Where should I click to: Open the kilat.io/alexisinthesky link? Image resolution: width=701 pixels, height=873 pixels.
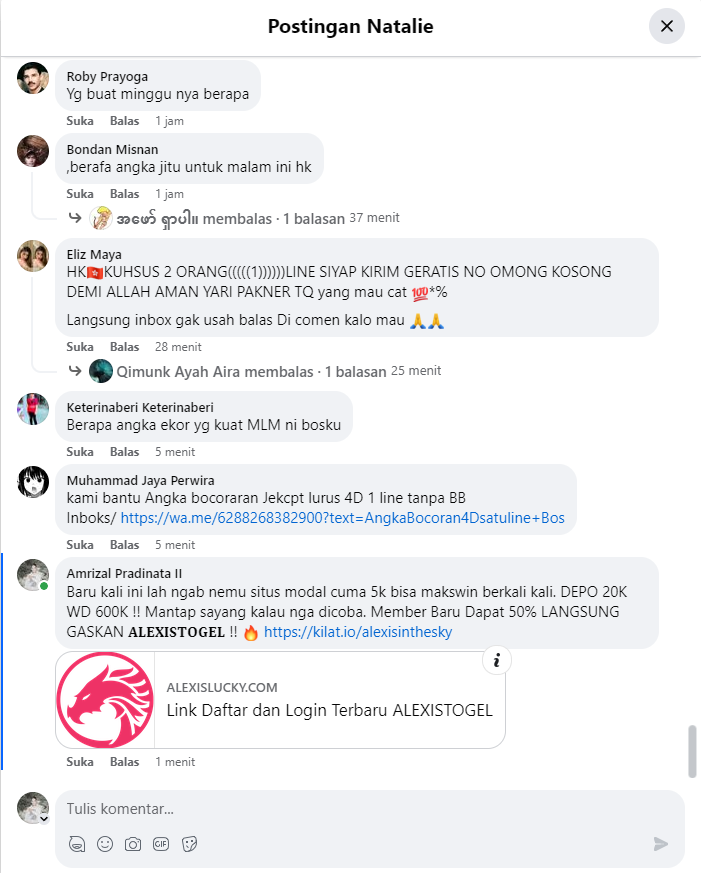click(358, 632)
